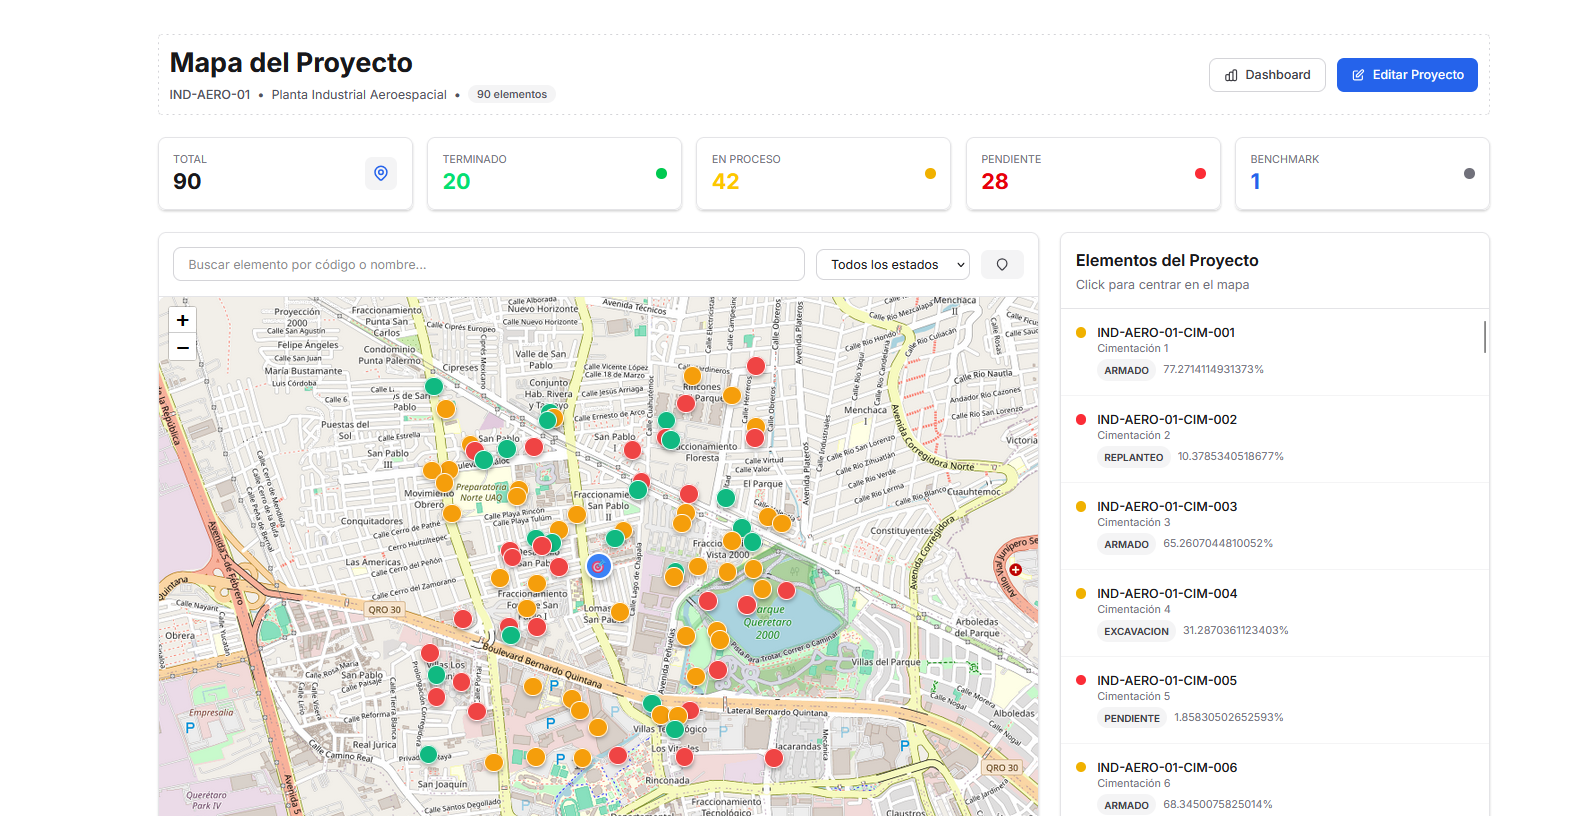The width and height of the screenshot is (1593, 816).
Task: Click the 90 elementos badge
Action: point(512,95)
